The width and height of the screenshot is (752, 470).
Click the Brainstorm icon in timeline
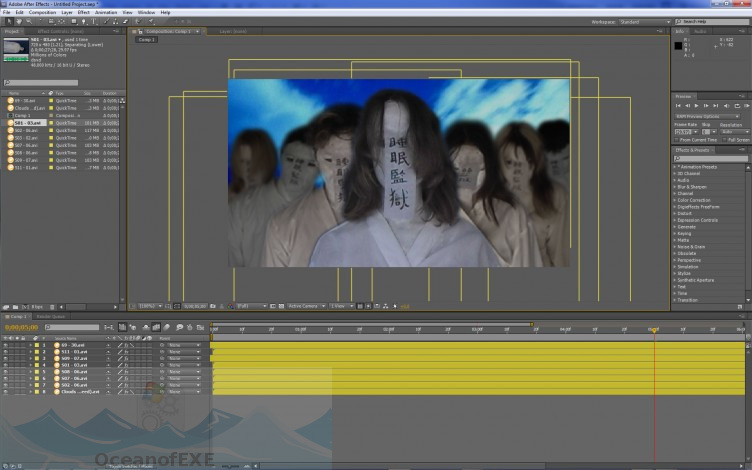click(x=179, y=328)
